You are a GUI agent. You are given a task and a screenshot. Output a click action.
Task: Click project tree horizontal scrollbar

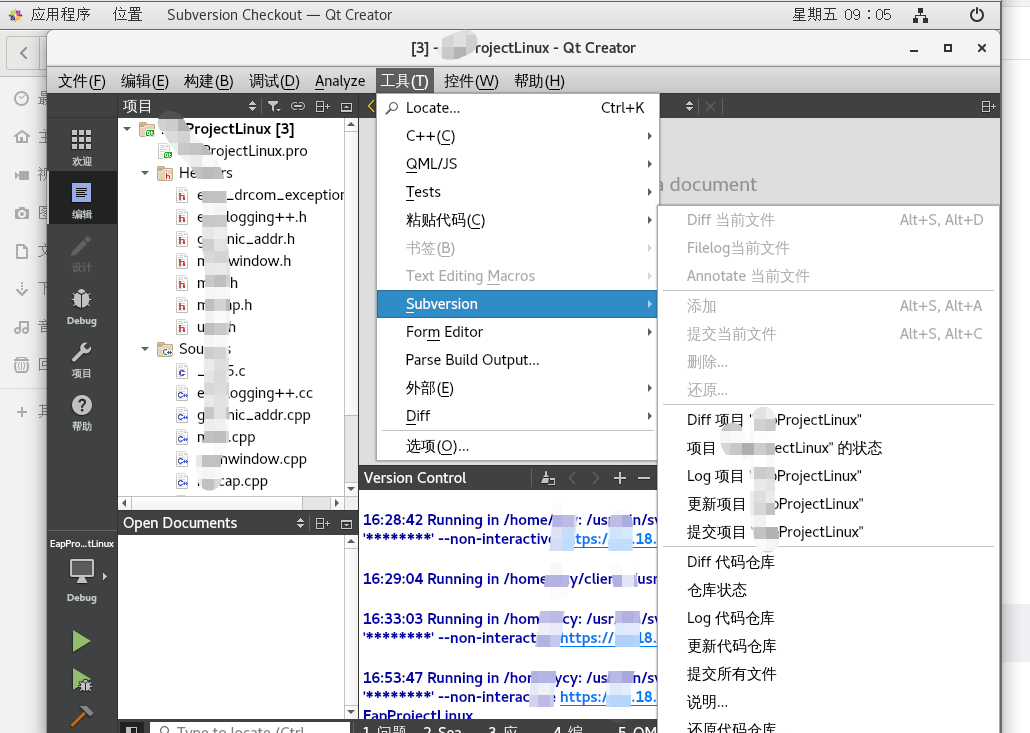(x=231, y=503)
